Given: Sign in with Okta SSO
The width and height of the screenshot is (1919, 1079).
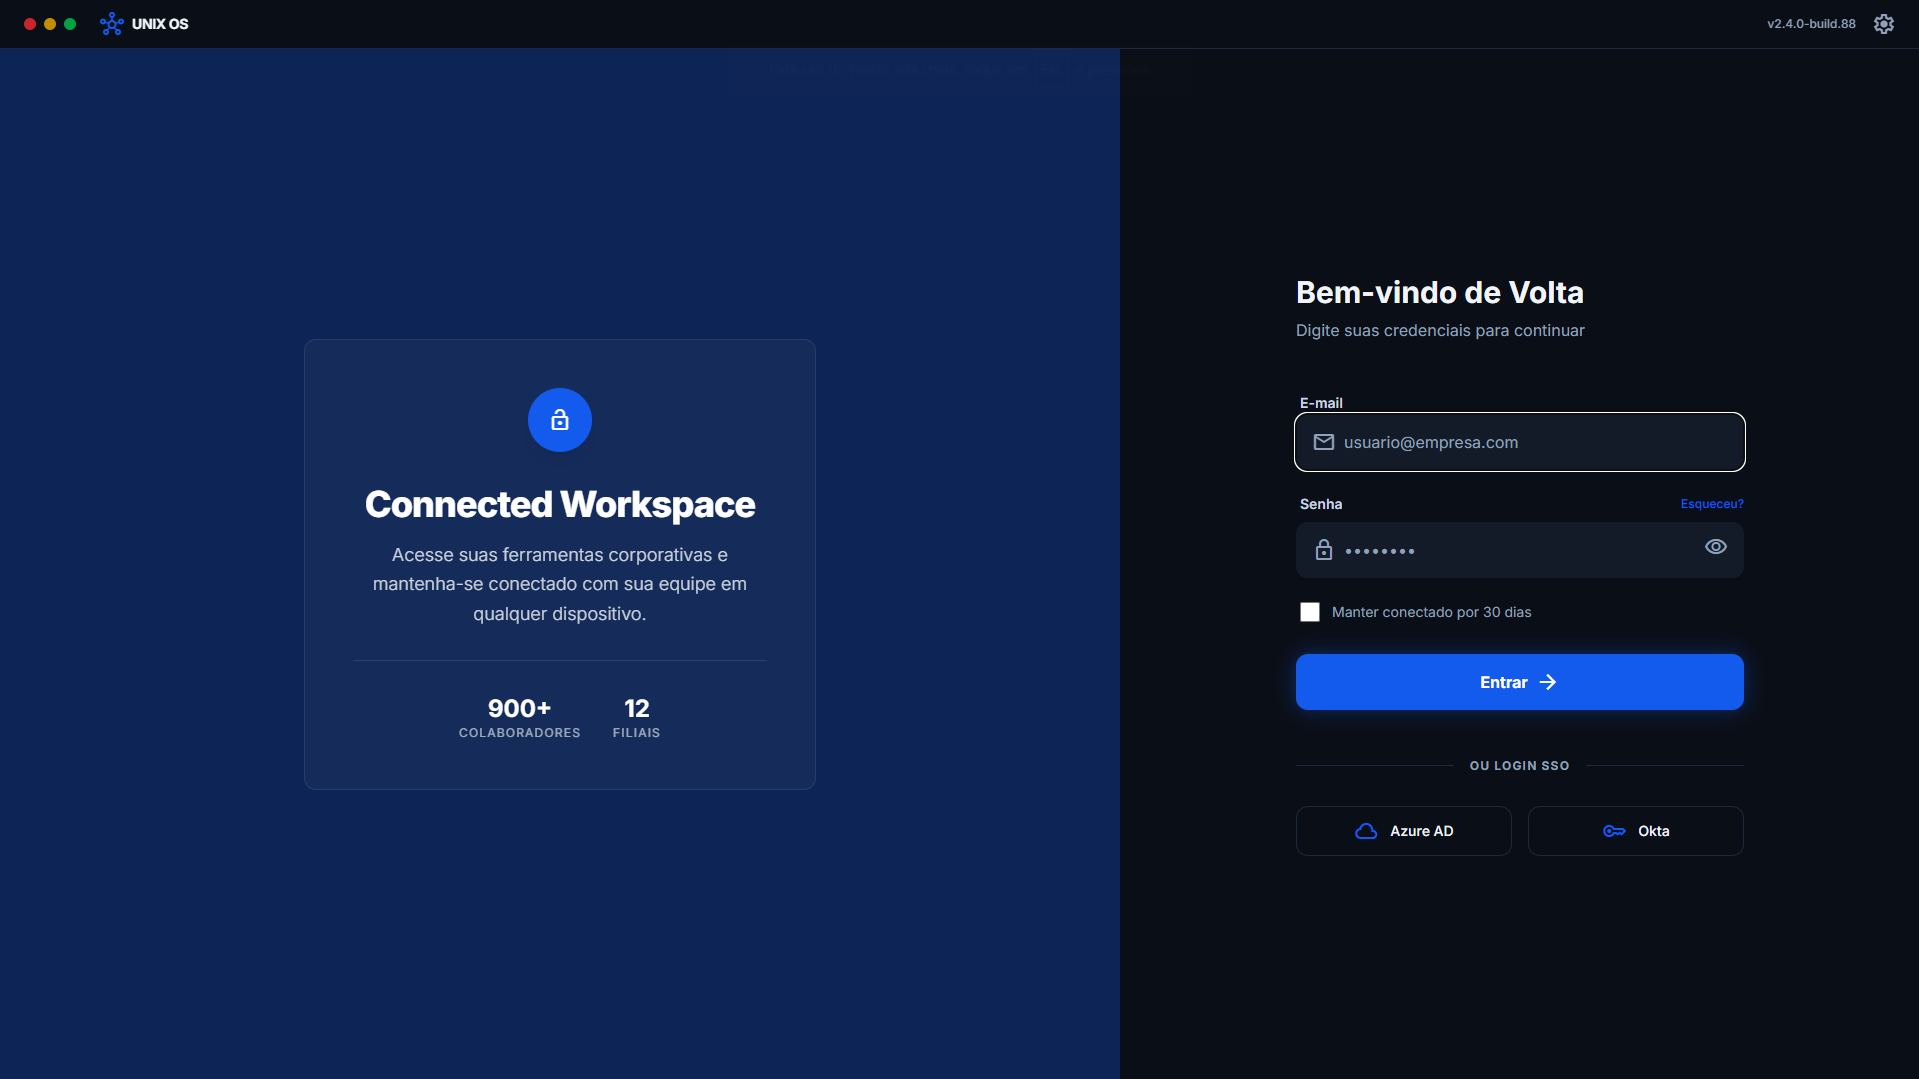Looking at the screenshot, I should pos(1635,831).
